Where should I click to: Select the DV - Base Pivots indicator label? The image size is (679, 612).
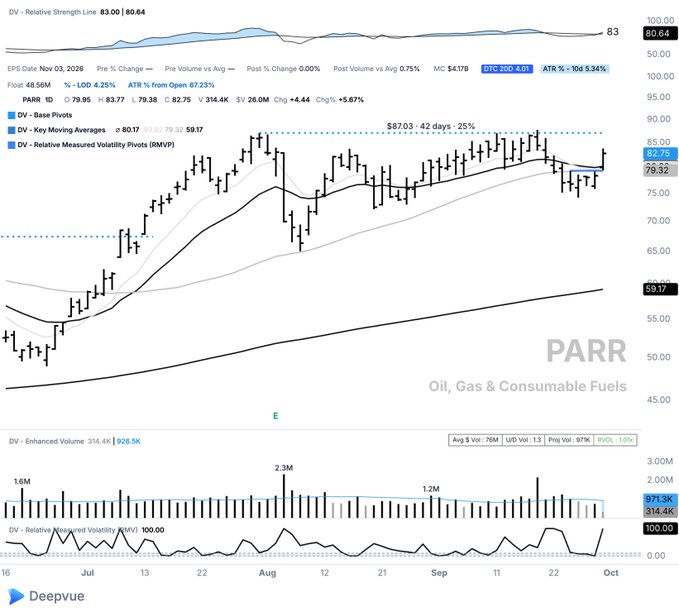coord(45,115)
